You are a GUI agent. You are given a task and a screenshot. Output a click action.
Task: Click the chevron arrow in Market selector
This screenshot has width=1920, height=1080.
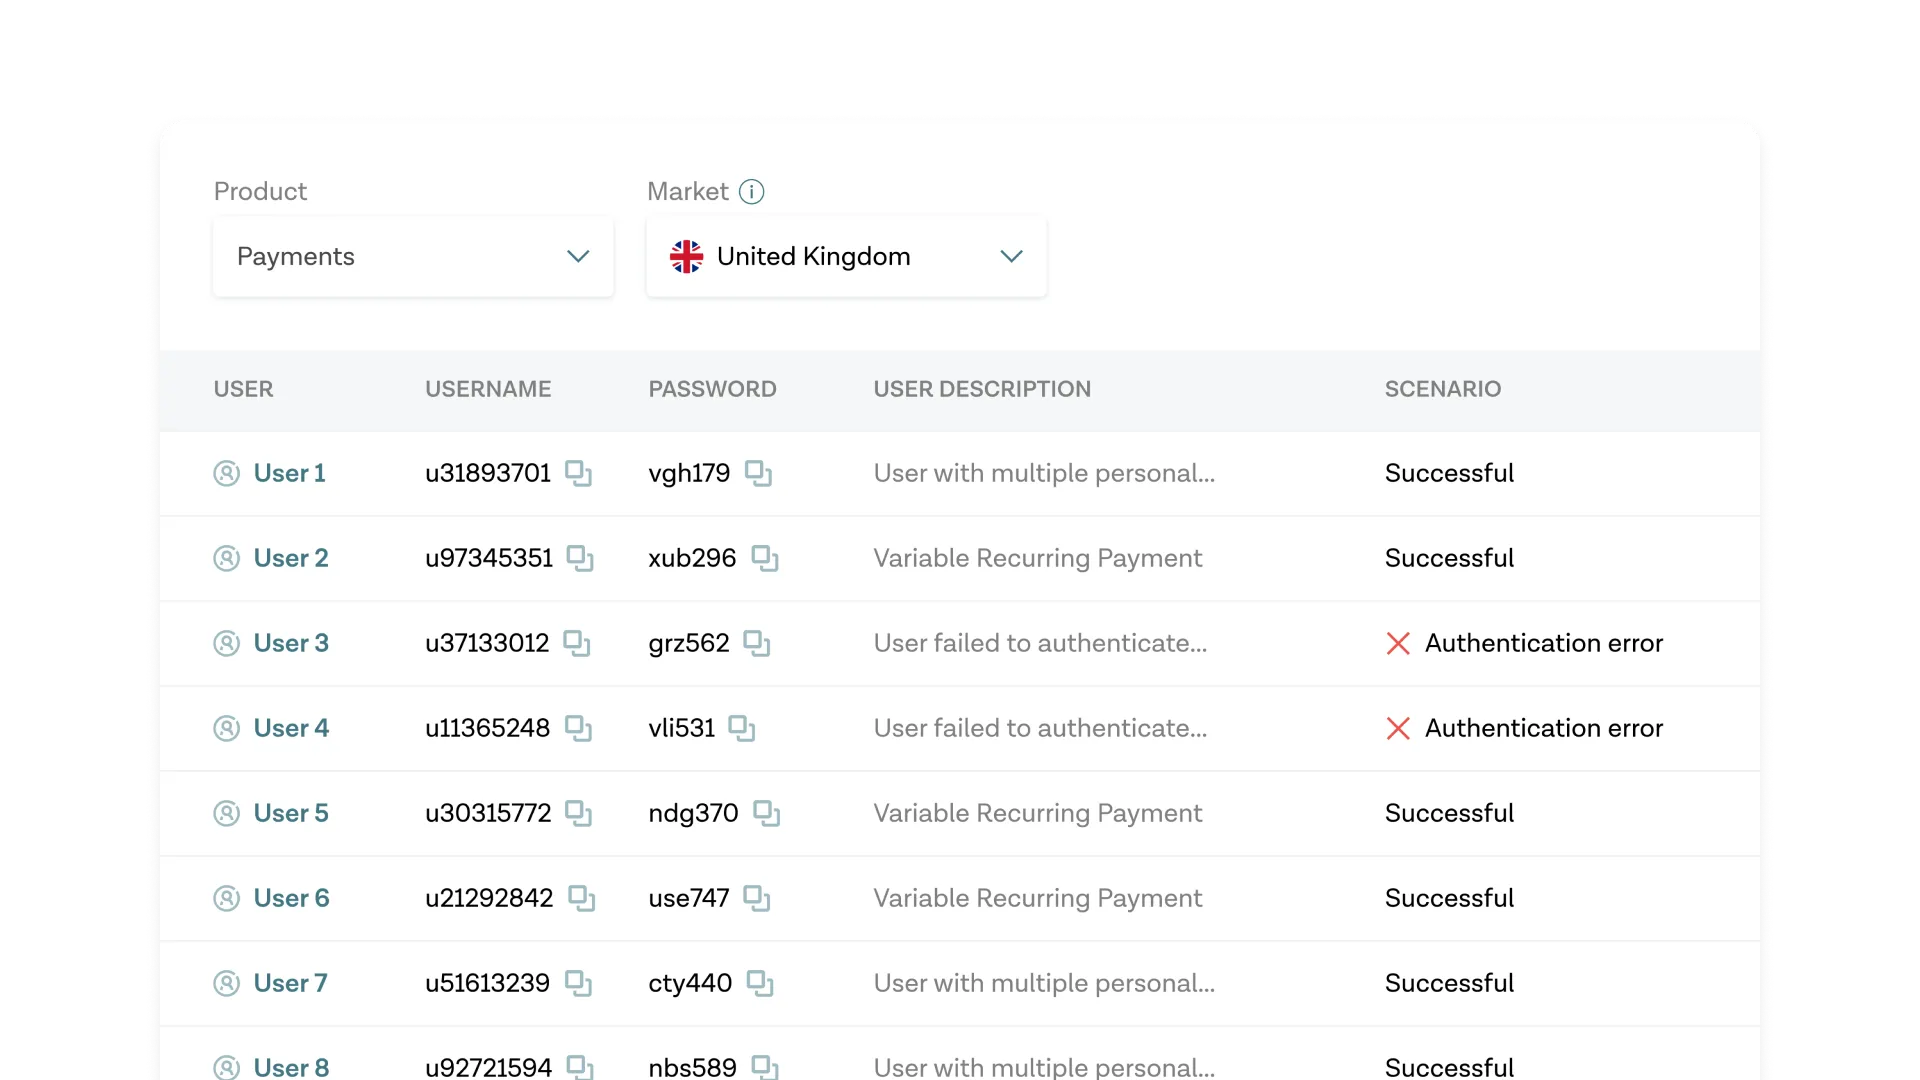(1011, 257)
